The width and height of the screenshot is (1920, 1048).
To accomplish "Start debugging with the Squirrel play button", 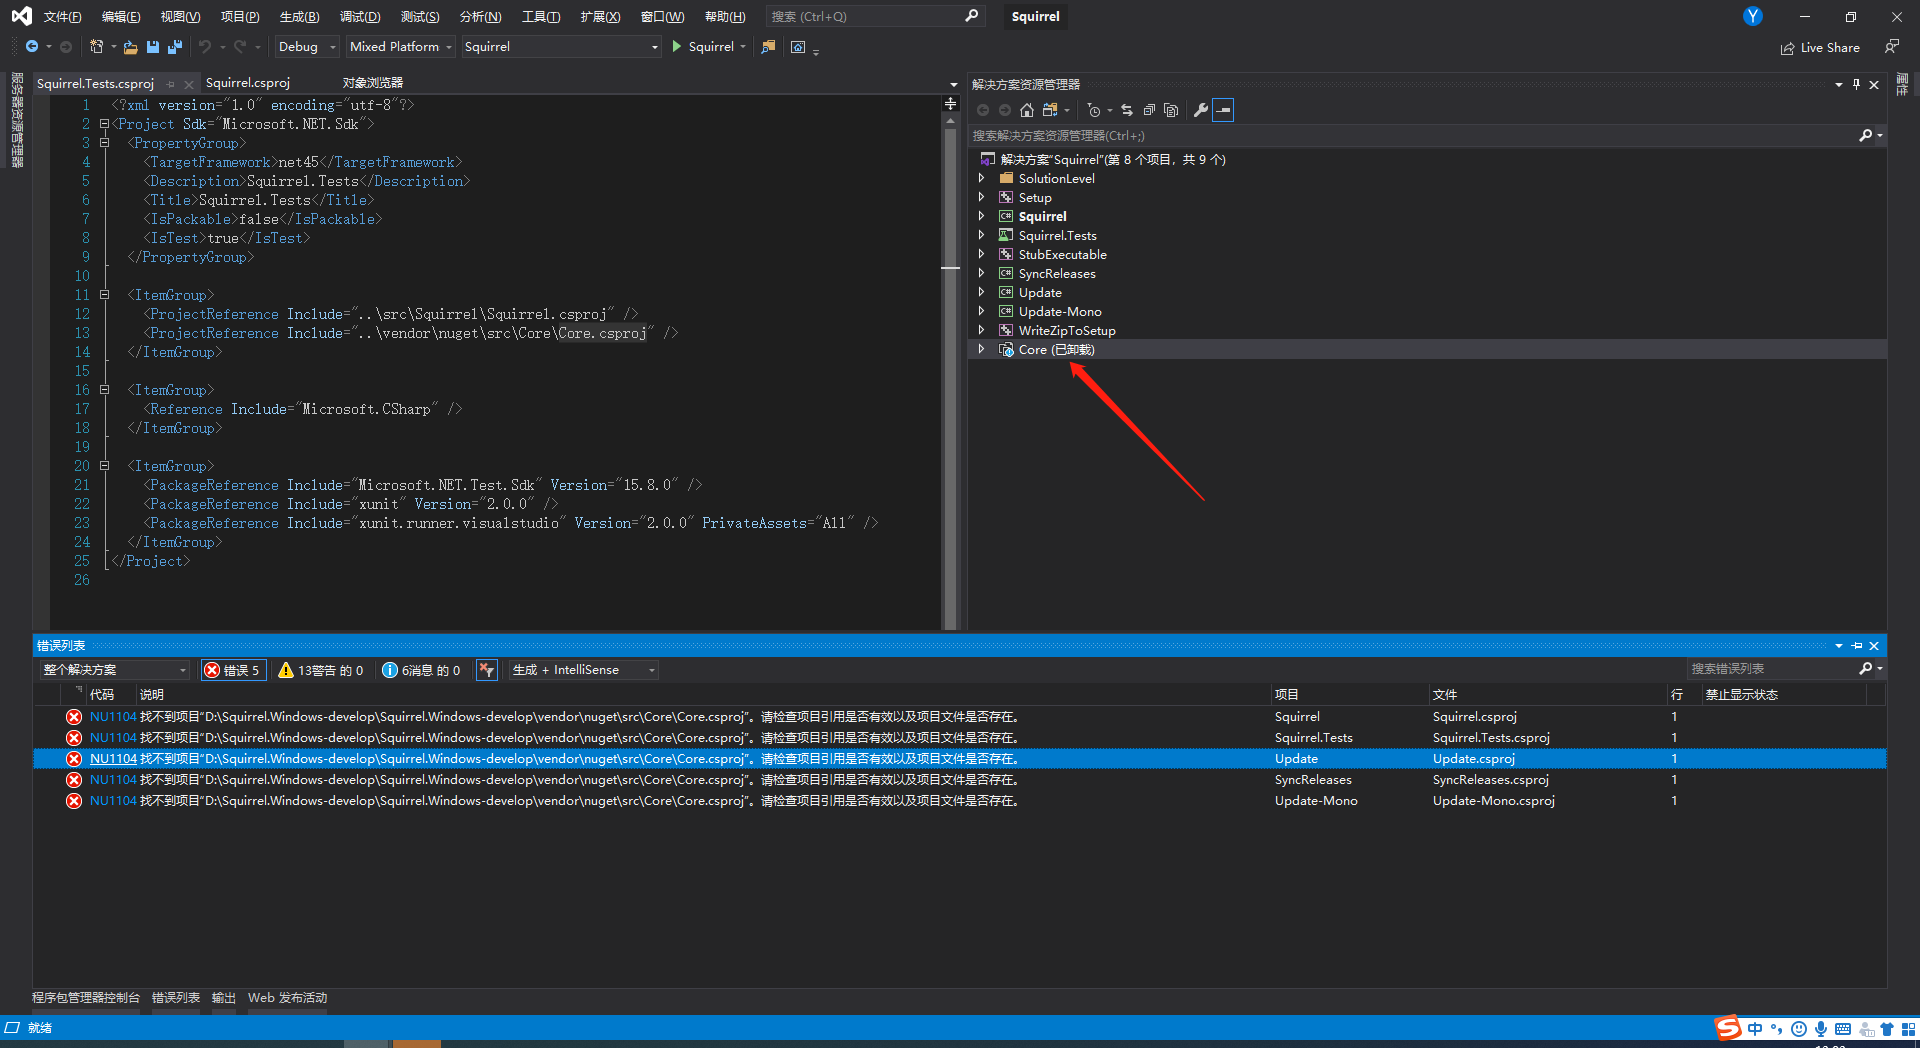I will (705, 46).
